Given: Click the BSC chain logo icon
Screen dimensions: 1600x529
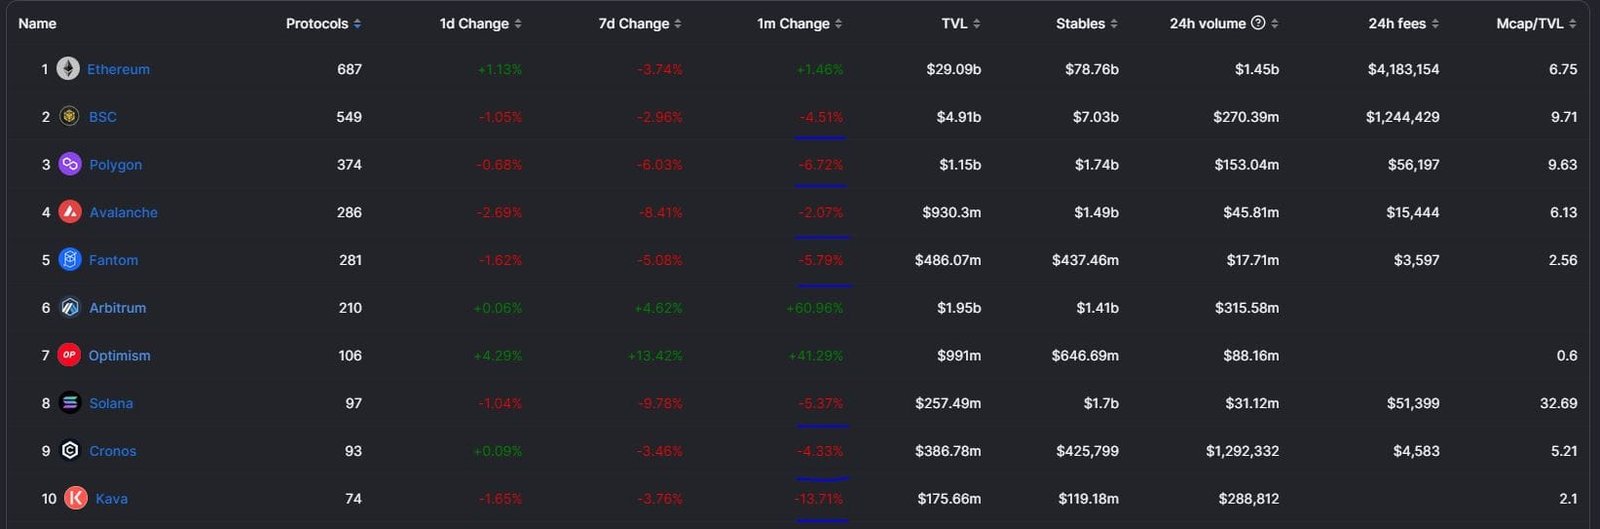Looking at the screenshot, I should pos(69,117).
